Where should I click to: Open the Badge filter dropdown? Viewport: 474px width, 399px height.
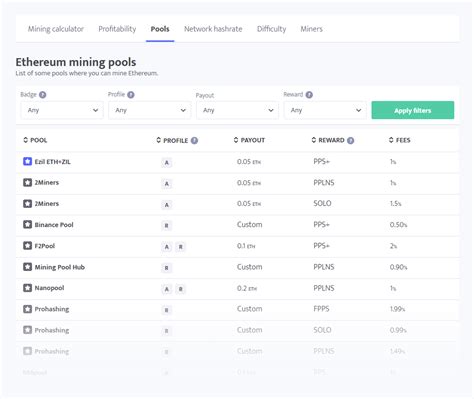(62, 110)
